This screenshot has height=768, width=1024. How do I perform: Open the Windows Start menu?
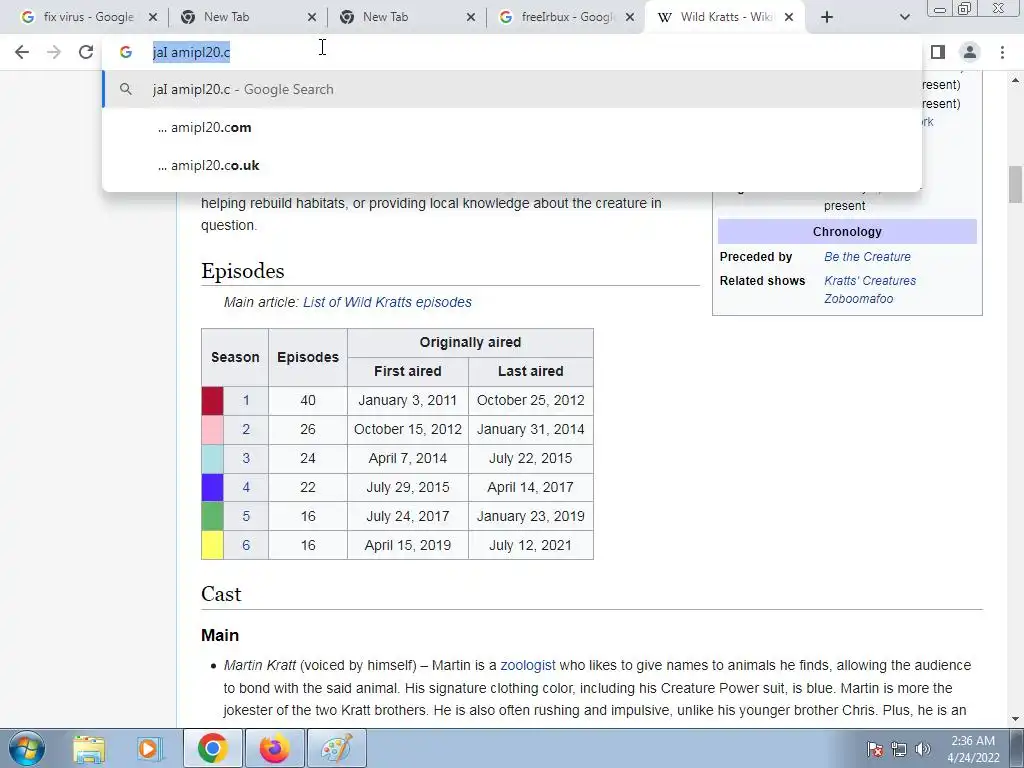[27, 748]
